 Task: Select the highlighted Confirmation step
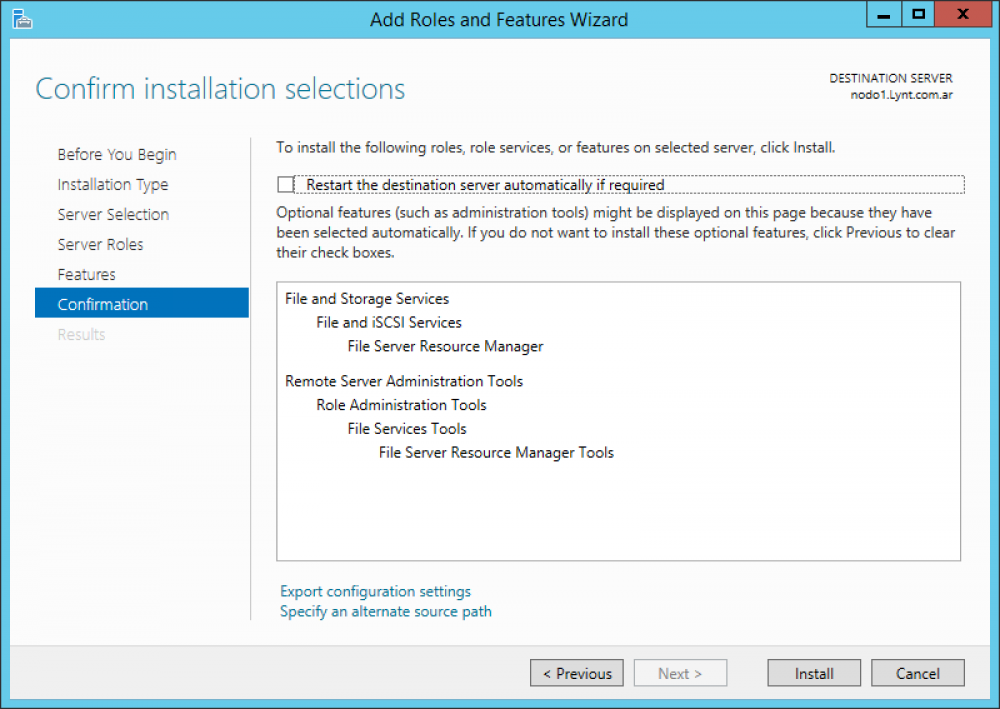tap(103, 303)
